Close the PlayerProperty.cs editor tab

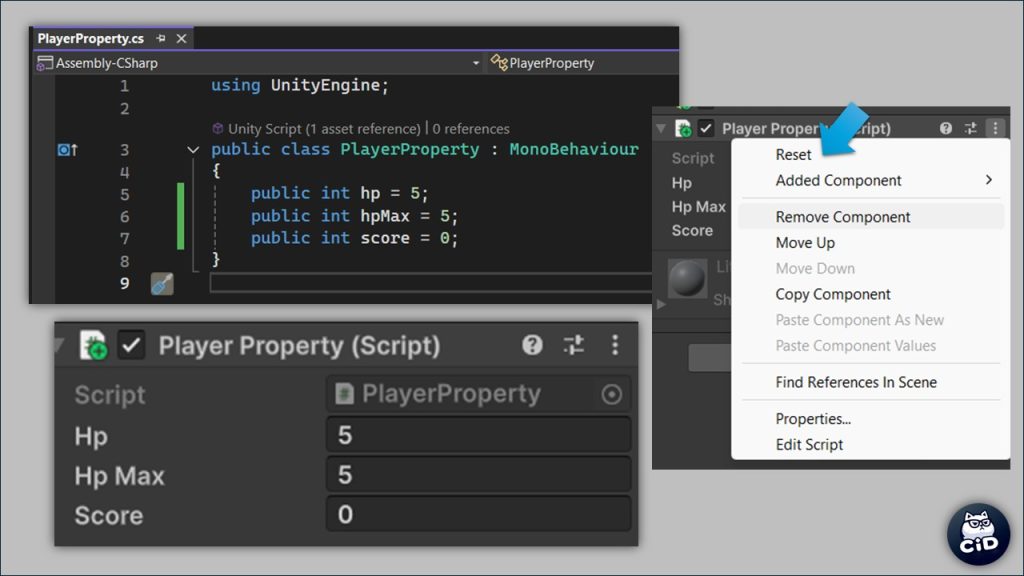coord(181,39)
